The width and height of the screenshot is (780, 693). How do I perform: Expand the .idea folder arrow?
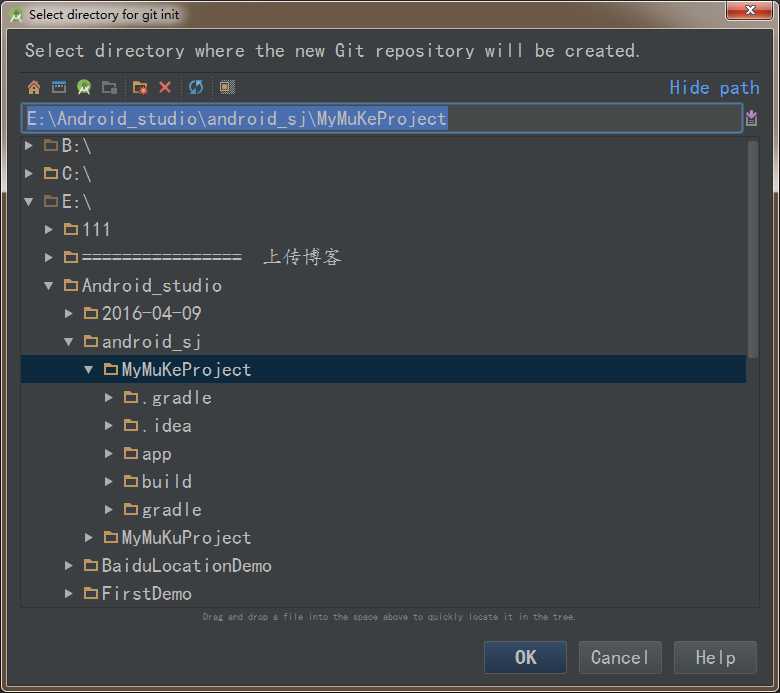[x=108, y=425]
